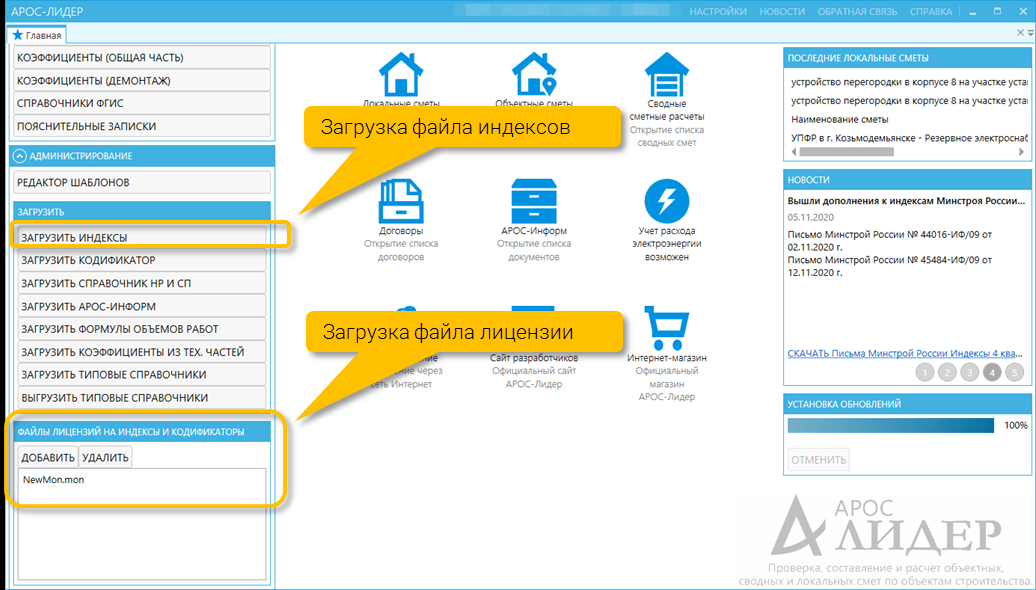Click ЗАГРУЗИТЬ АРОС-ИНФОРМ

(x=142, y=307)
